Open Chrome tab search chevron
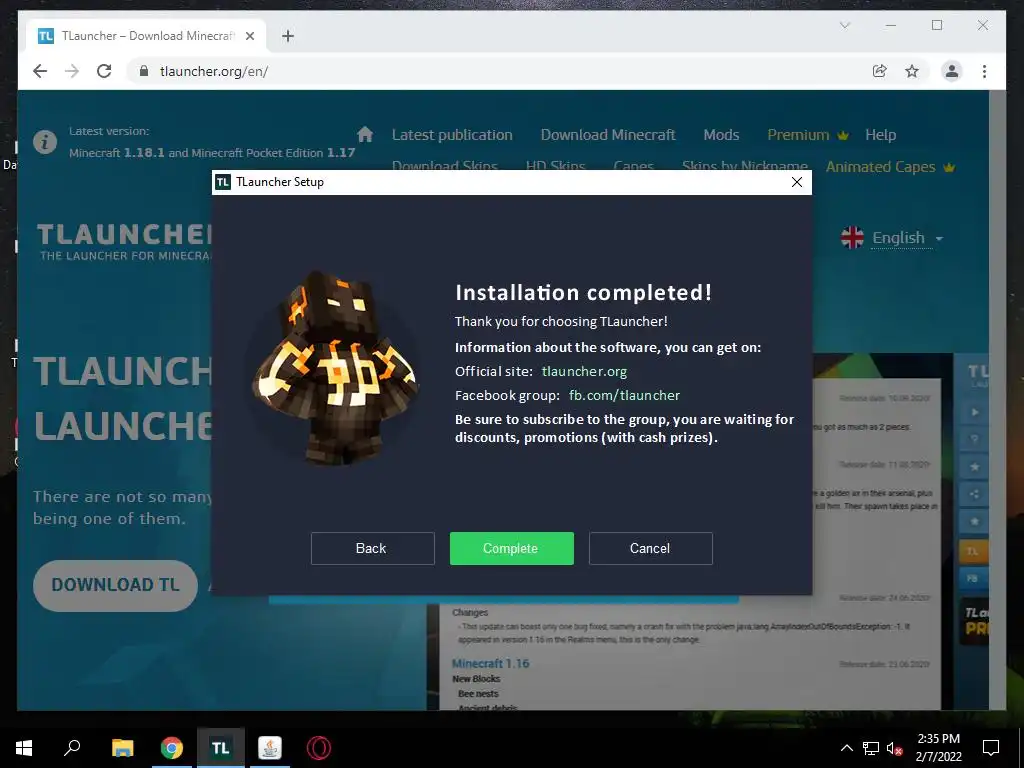Viewport: 1024px width, 768px height. coord(844,25)
